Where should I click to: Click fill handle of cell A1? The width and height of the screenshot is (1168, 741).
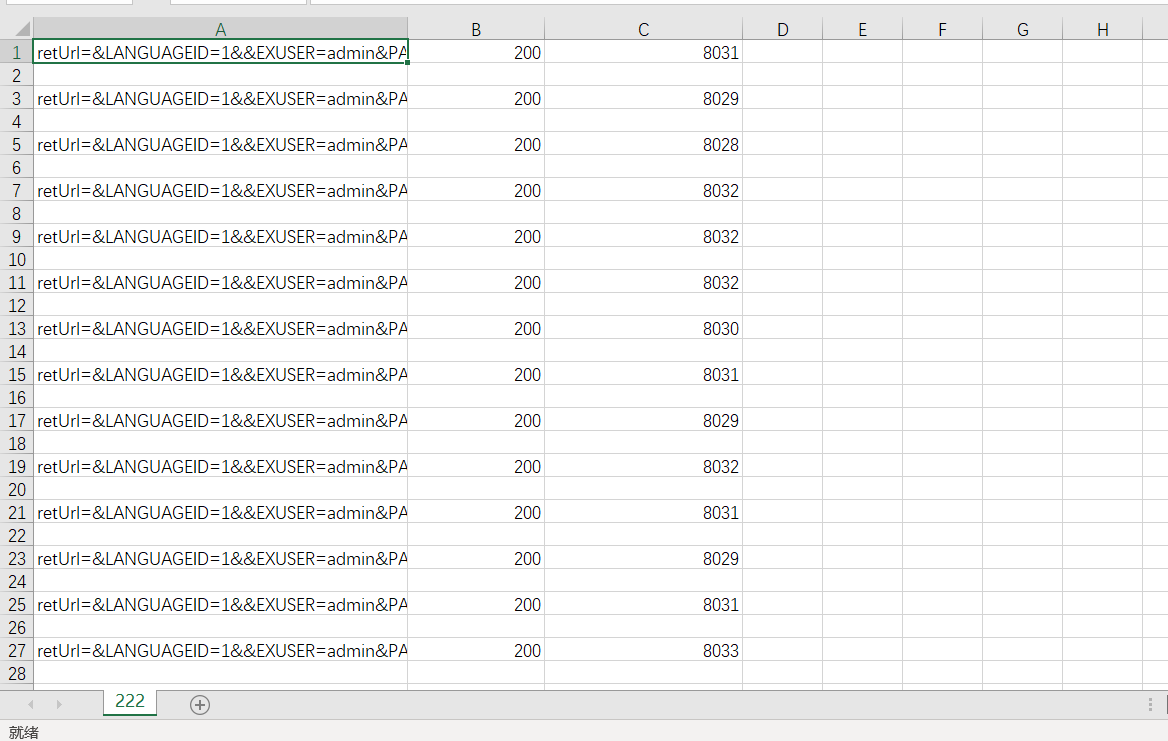coord(407,63)
